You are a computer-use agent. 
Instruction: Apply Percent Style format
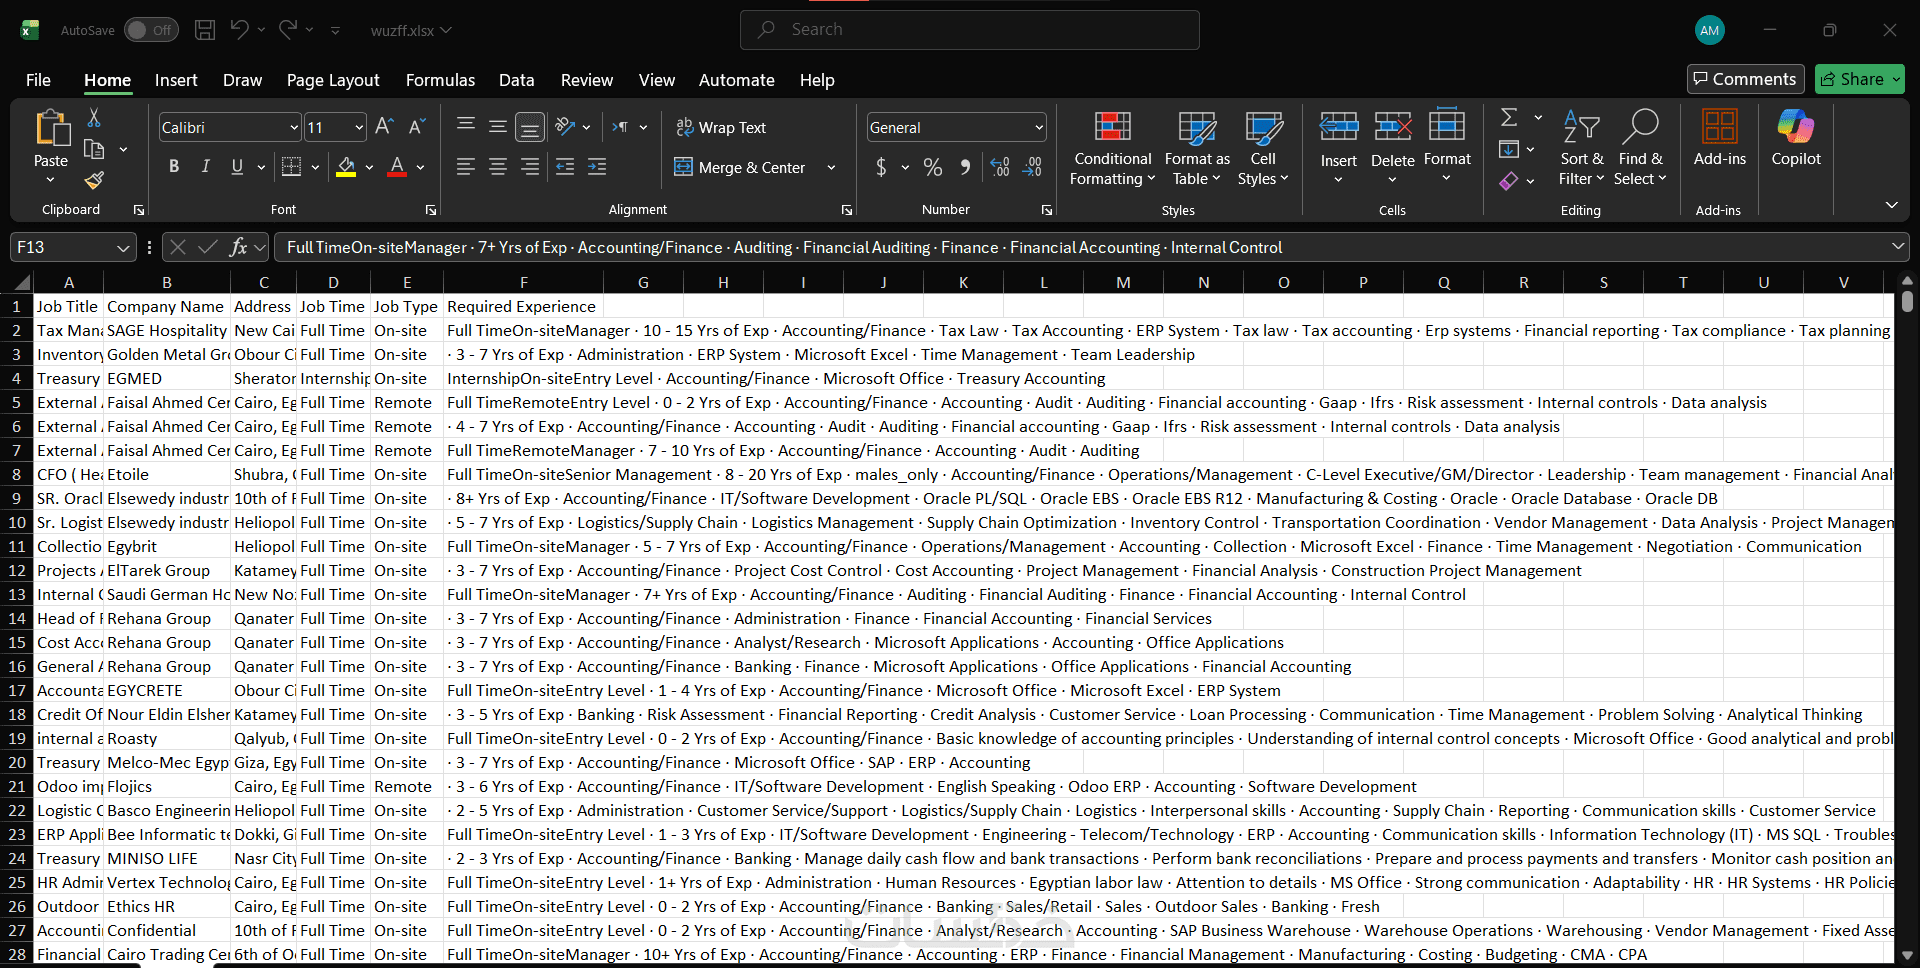(x=933, y=167)
